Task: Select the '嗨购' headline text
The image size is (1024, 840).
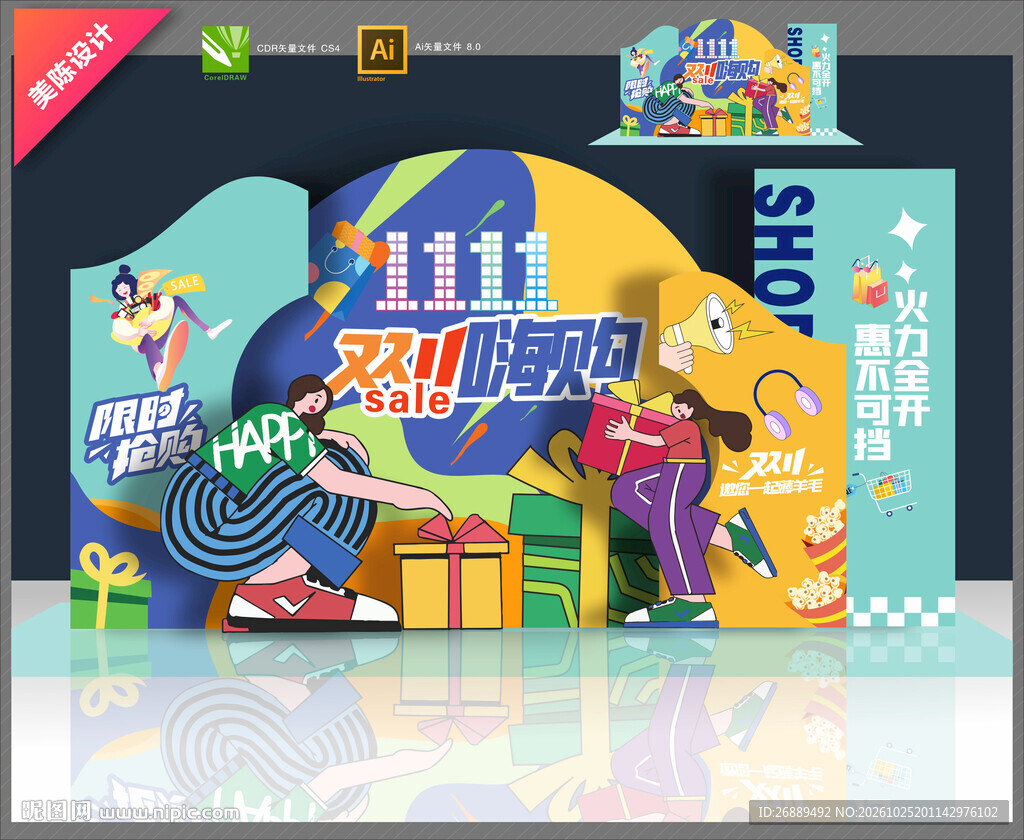Action: tap(552, 357)
